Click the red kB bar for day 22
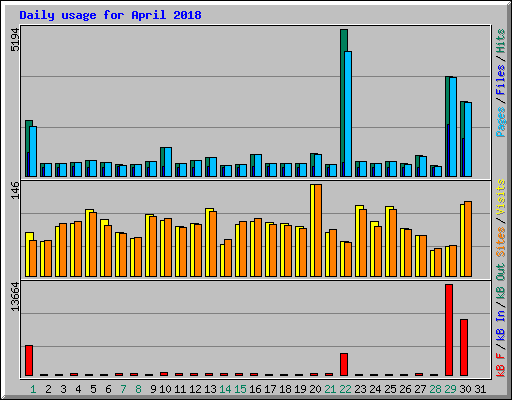The width and height of the screenshot is (512, 400). pyautogui.click(x=344, y=365)
